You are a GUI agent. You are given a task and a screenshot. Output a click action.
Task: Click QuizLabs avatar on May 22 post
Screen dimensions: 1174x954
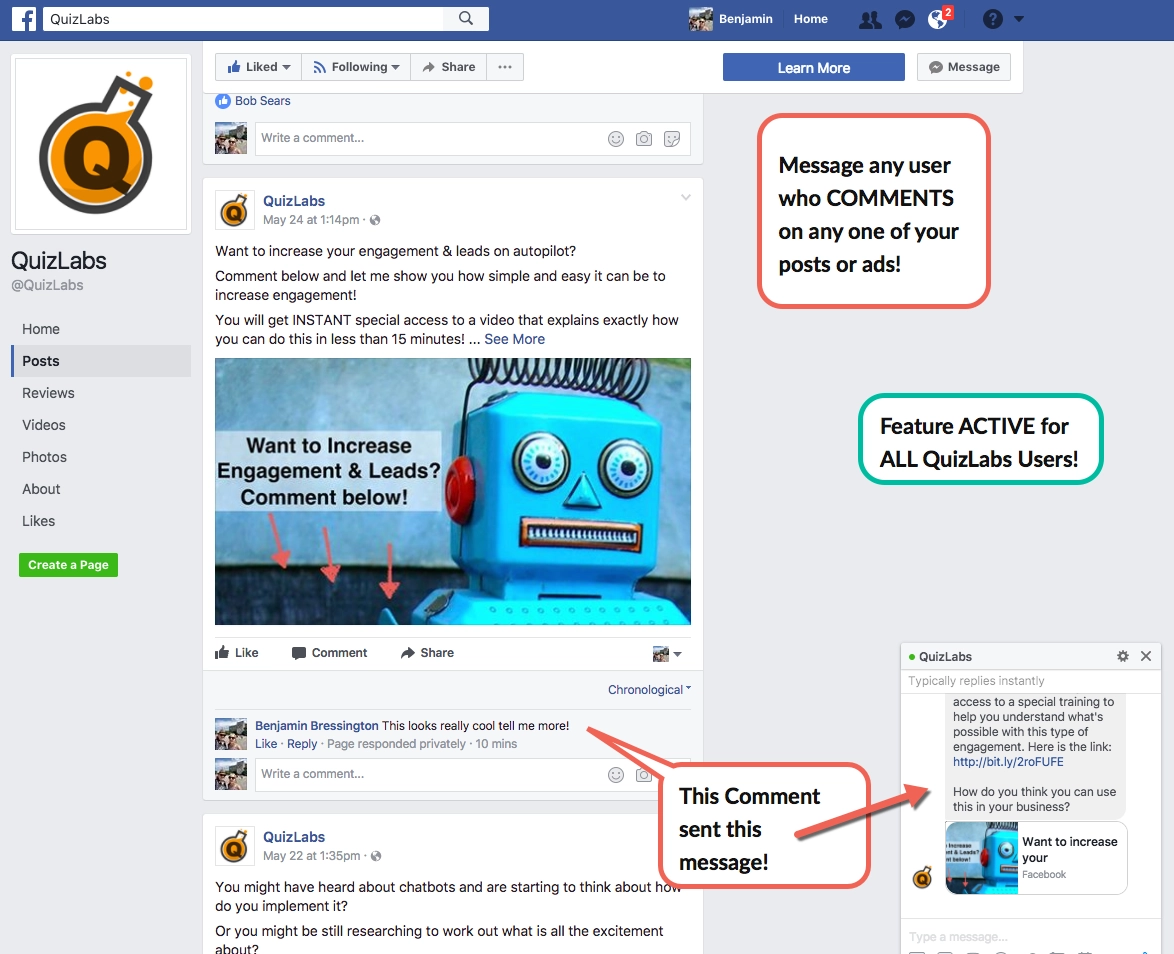tap(234, 846)
